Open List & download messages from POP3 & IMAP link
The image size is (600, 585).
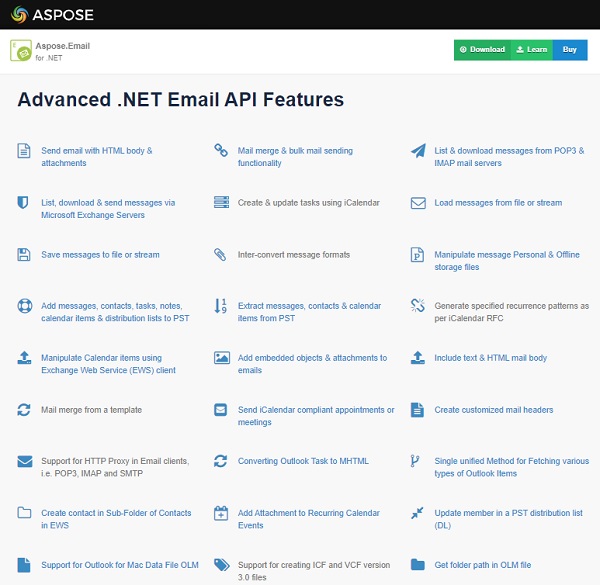click(509, 157)
